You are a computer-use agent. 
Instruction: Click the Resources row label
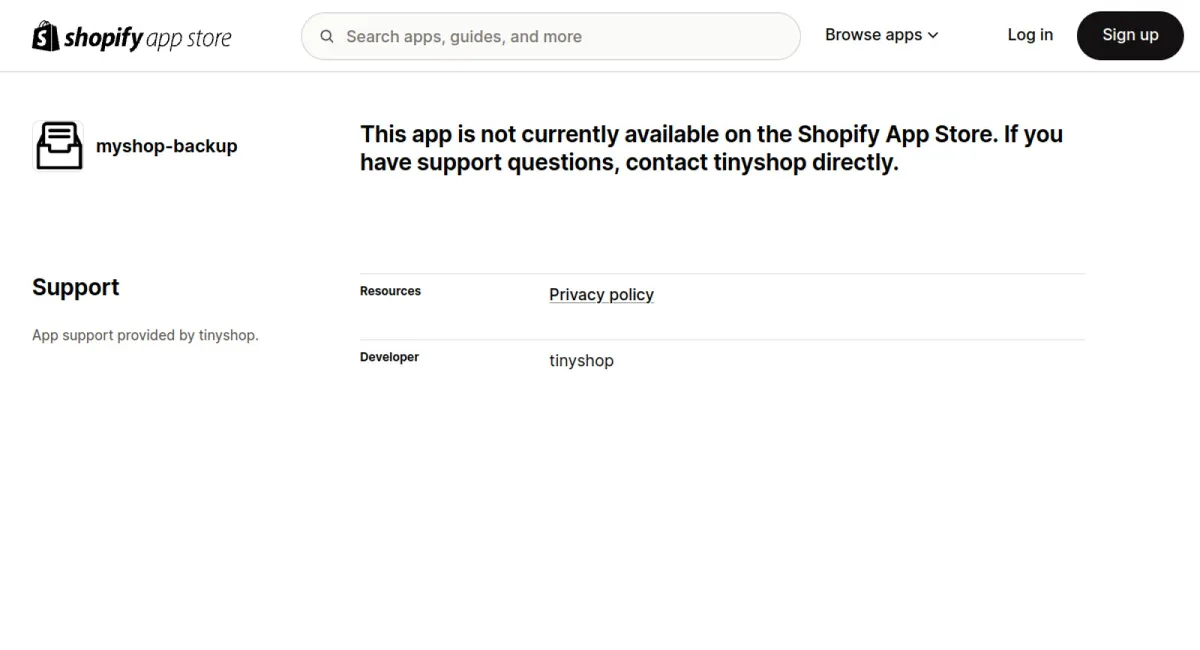coord(390,291)
